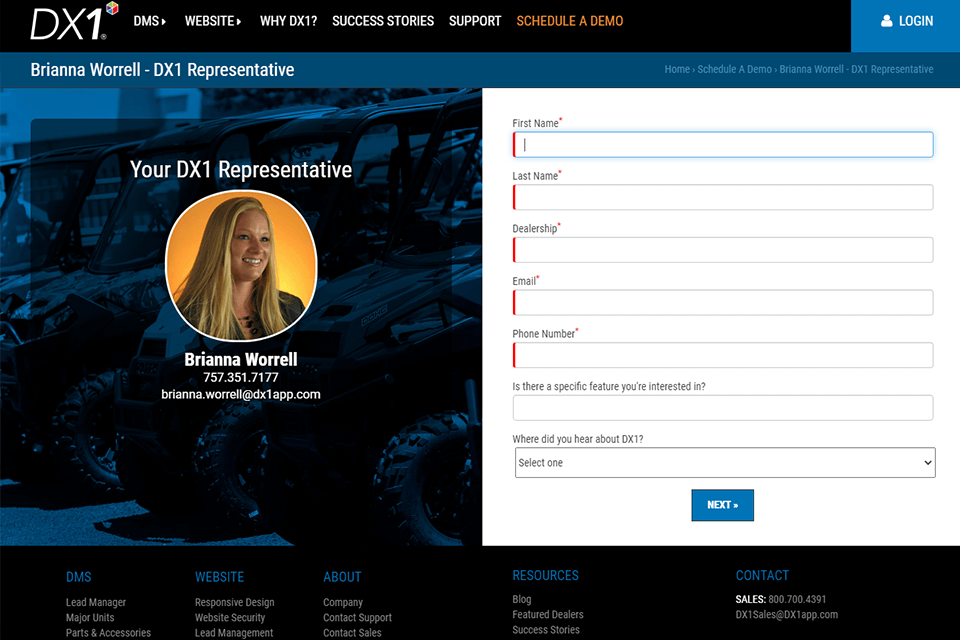Click Schedule A Demo breadcrumb link
Image resolution: width=960 pixels, height=640 pixels.
tap(734, 69)
